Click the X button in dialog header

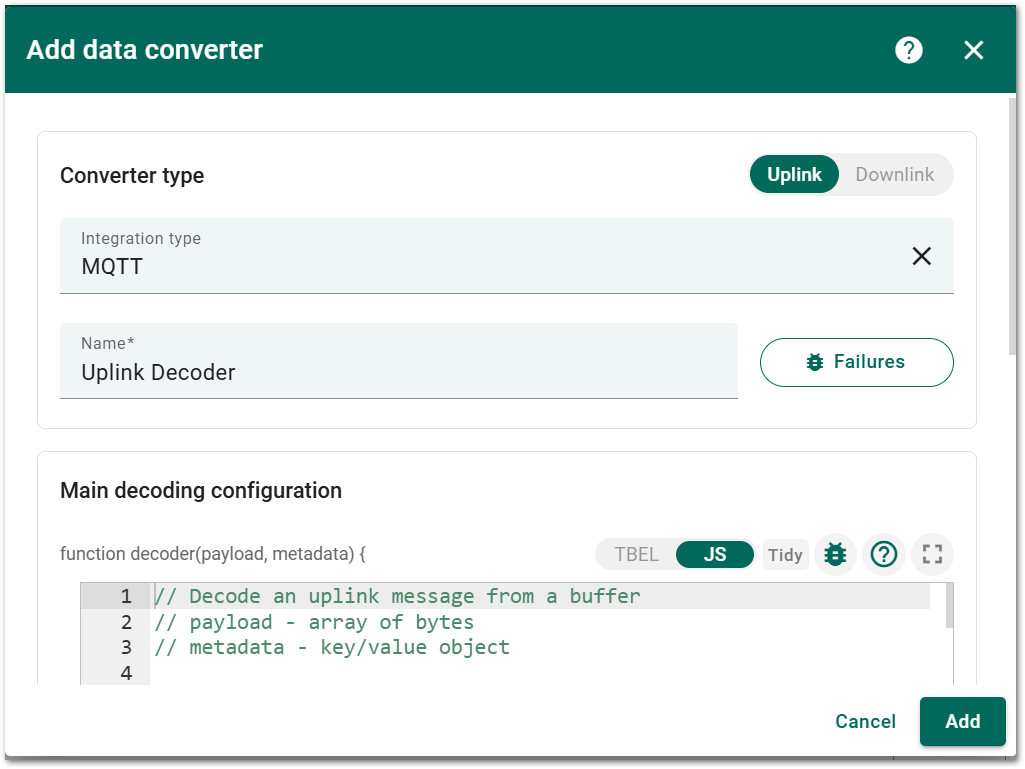coord(973,49)
